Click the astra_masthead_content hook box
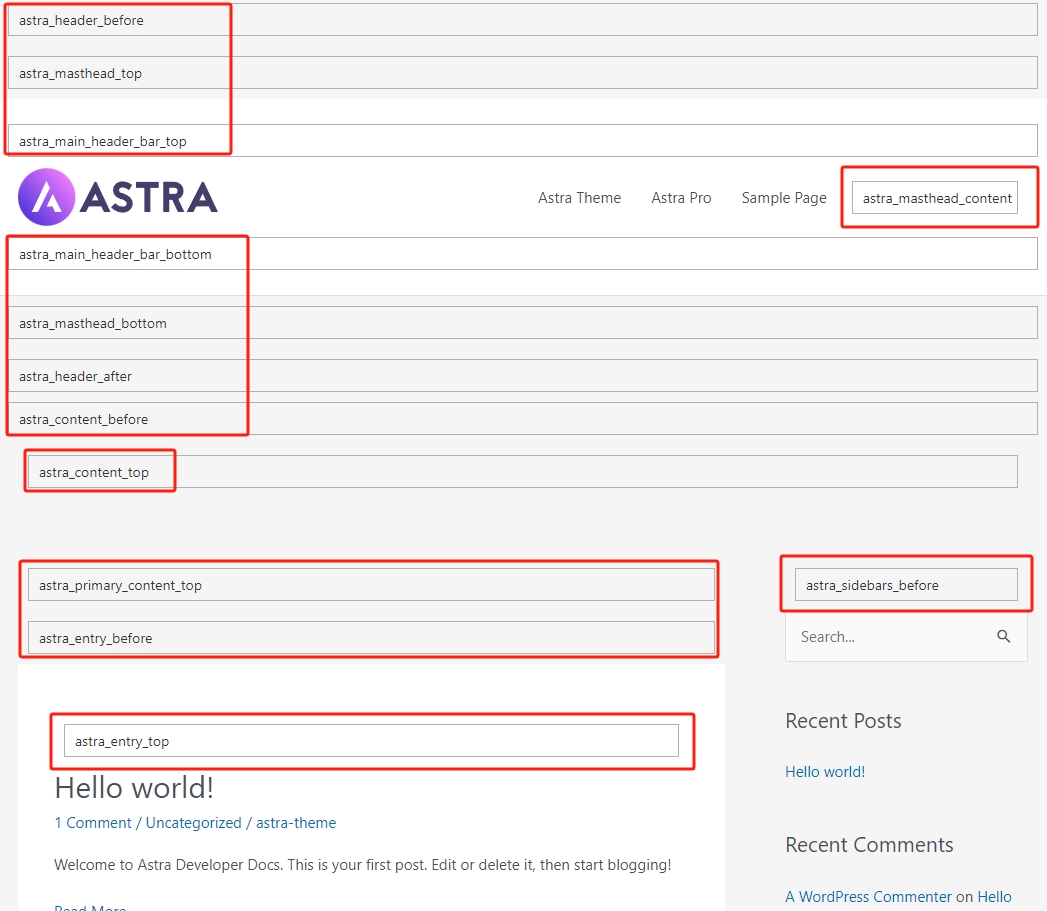Image resolution: width=1047 pixels, height=911 pixels. pos(935,198)
